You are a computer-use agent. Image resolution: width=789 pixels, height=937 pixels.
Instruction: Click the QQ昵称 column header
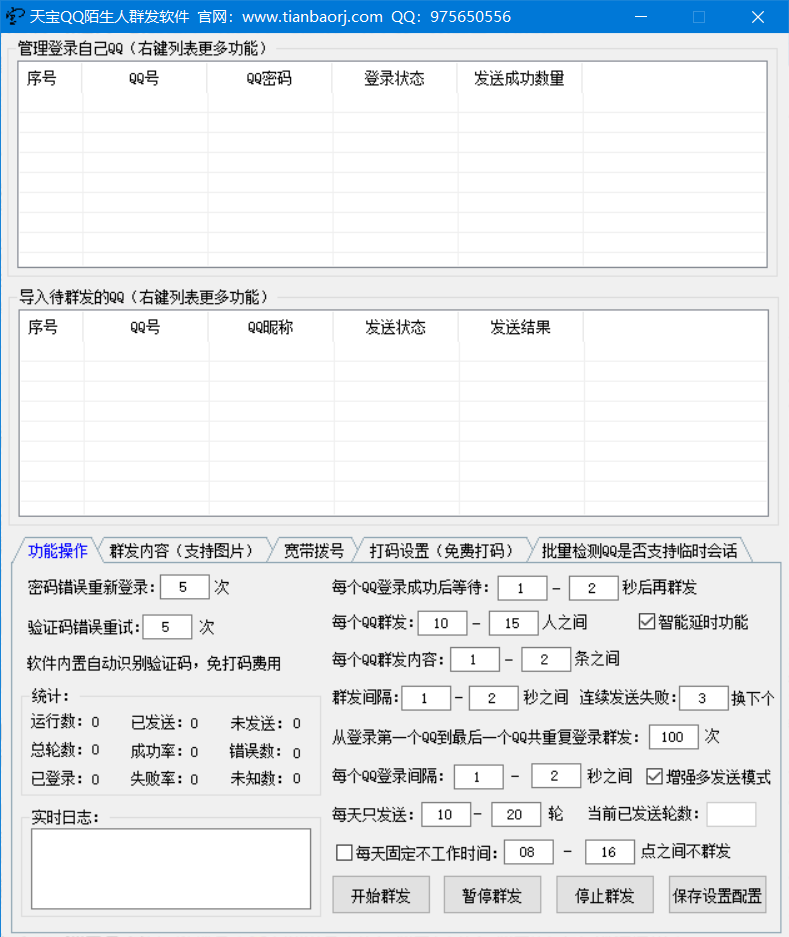click(270, 327)
